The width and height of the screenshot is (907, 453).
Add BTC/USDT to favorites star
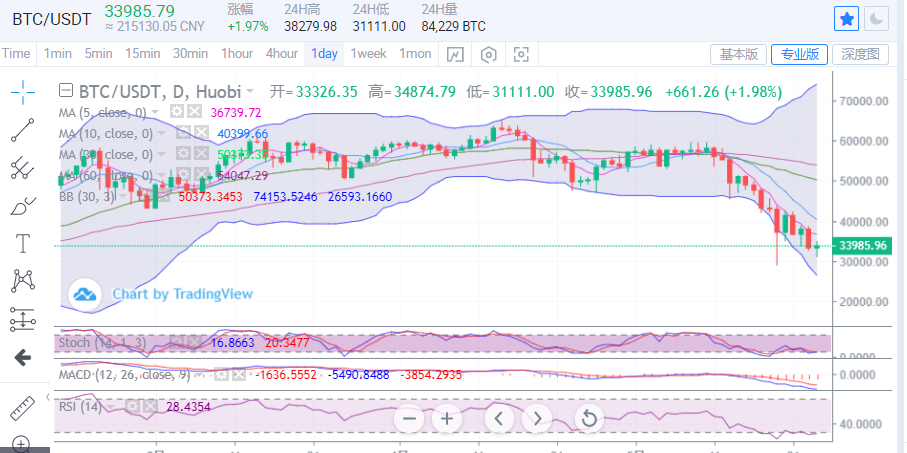(x=846, y=19)
